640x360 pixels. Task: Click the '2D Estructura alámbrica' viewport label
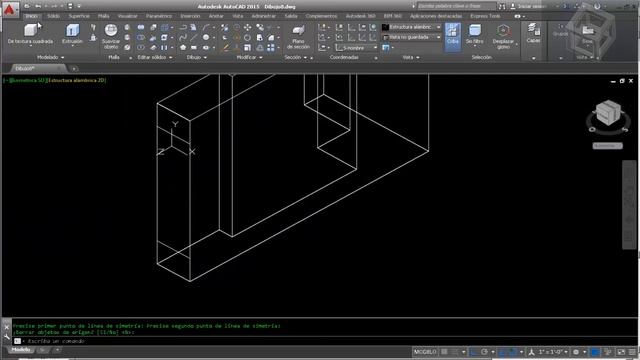tap(77, 80)
